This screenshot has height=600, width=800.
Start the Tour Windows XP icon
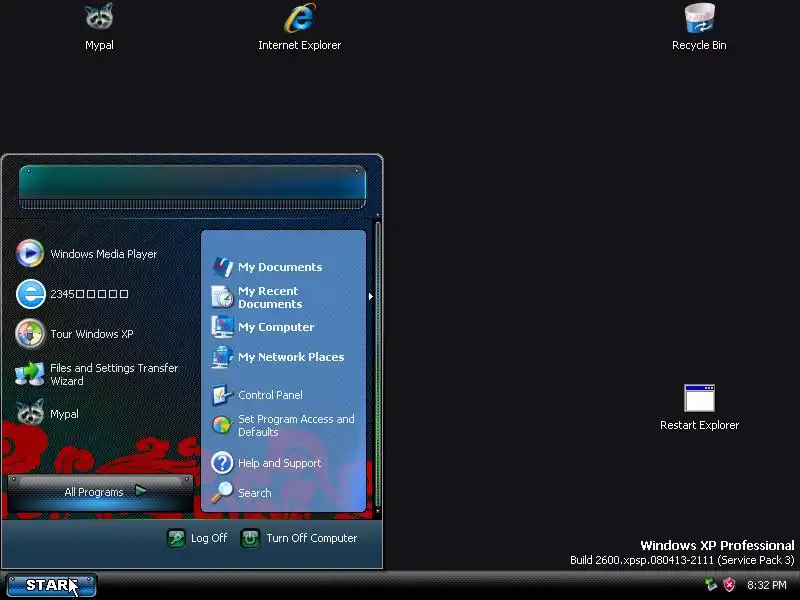(x=30, y=334)
